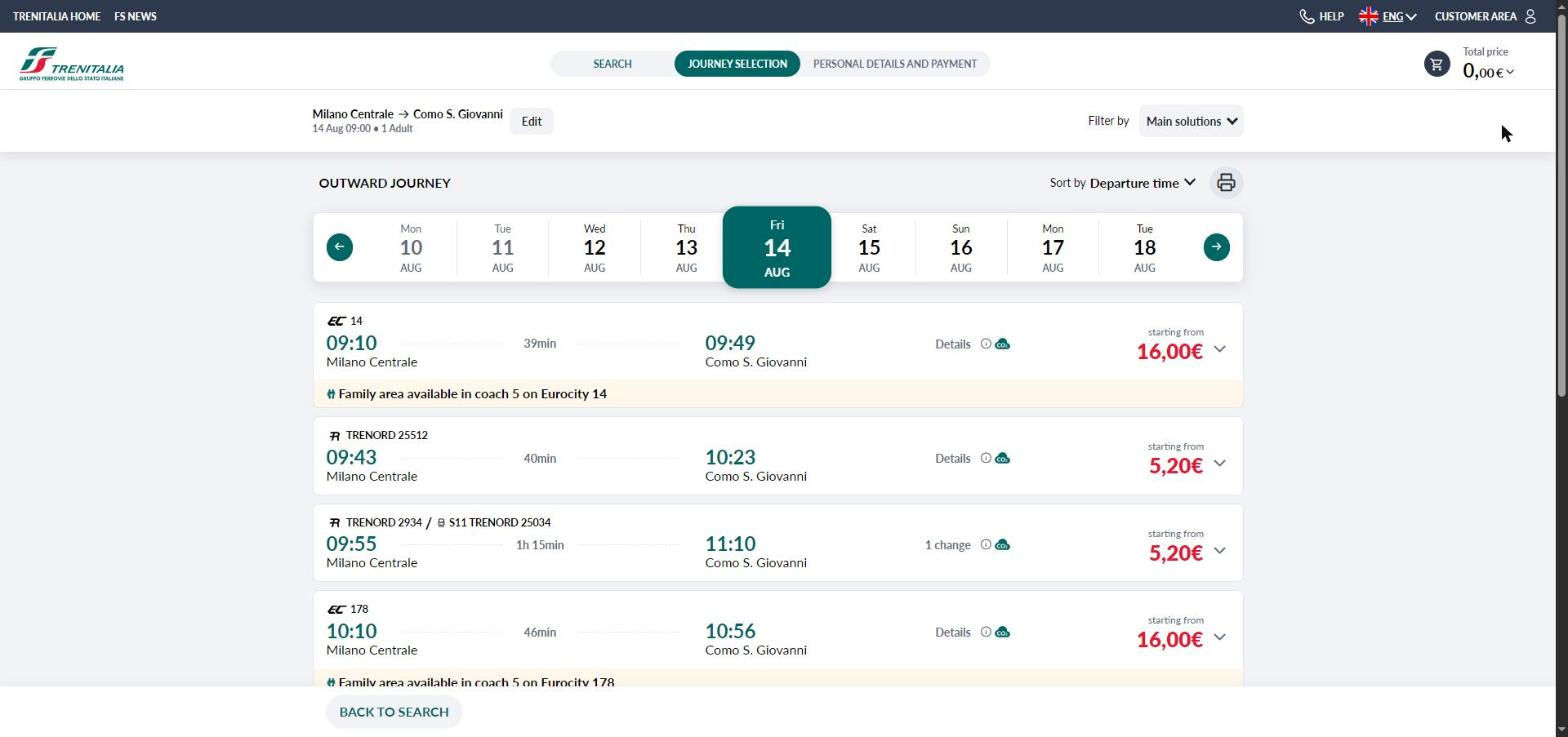Image resolution: width=1568 pixels, height=737 pixels.
Task: Open Trenitalia Home link
Action: [56, 16]
